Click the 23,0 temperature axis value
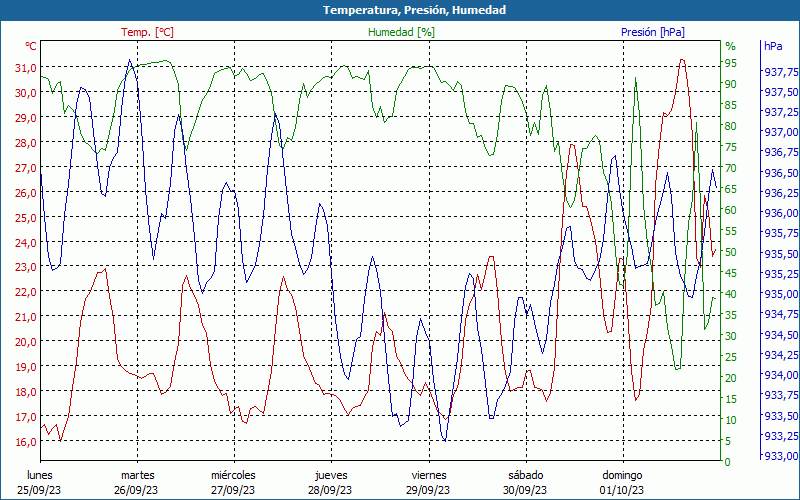This screenshot has width=800, height=500. coord(27,267)
